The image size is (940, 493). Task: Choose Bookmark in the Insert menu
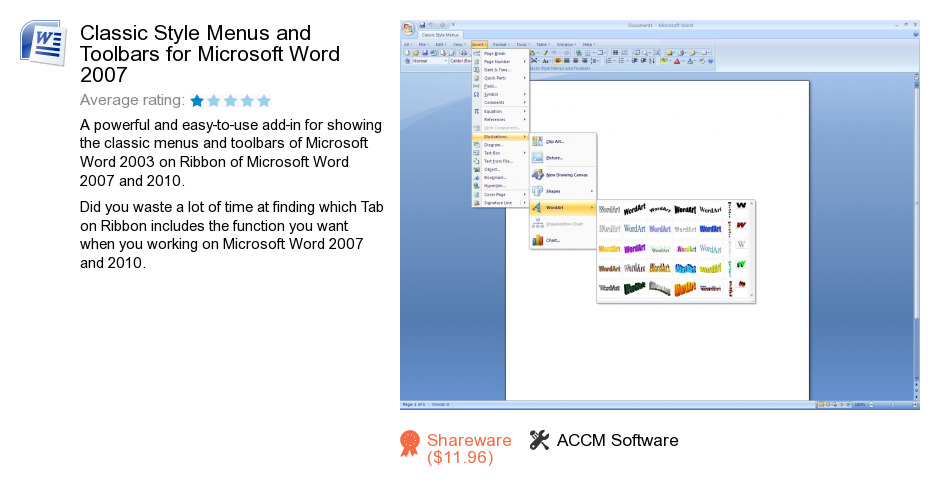(501, 178)
